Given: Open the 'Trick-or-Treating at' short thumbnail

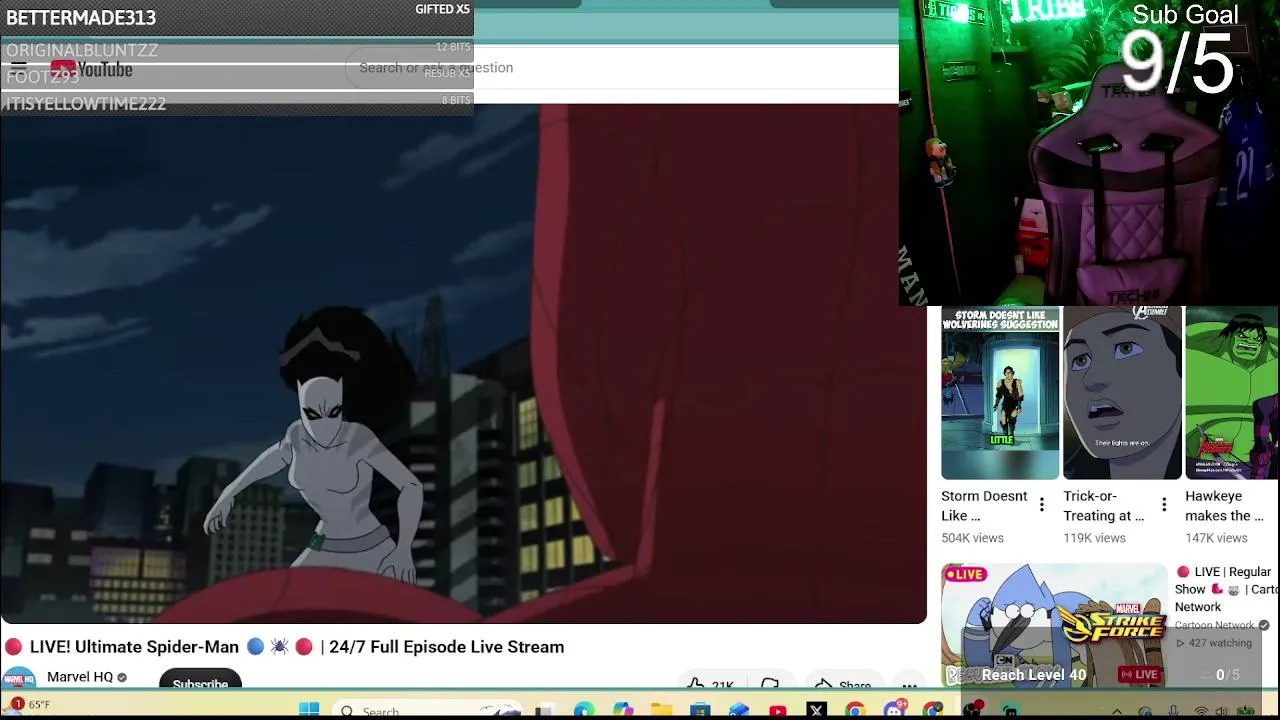Looking at the screenshot, I should coord(1122,393).
